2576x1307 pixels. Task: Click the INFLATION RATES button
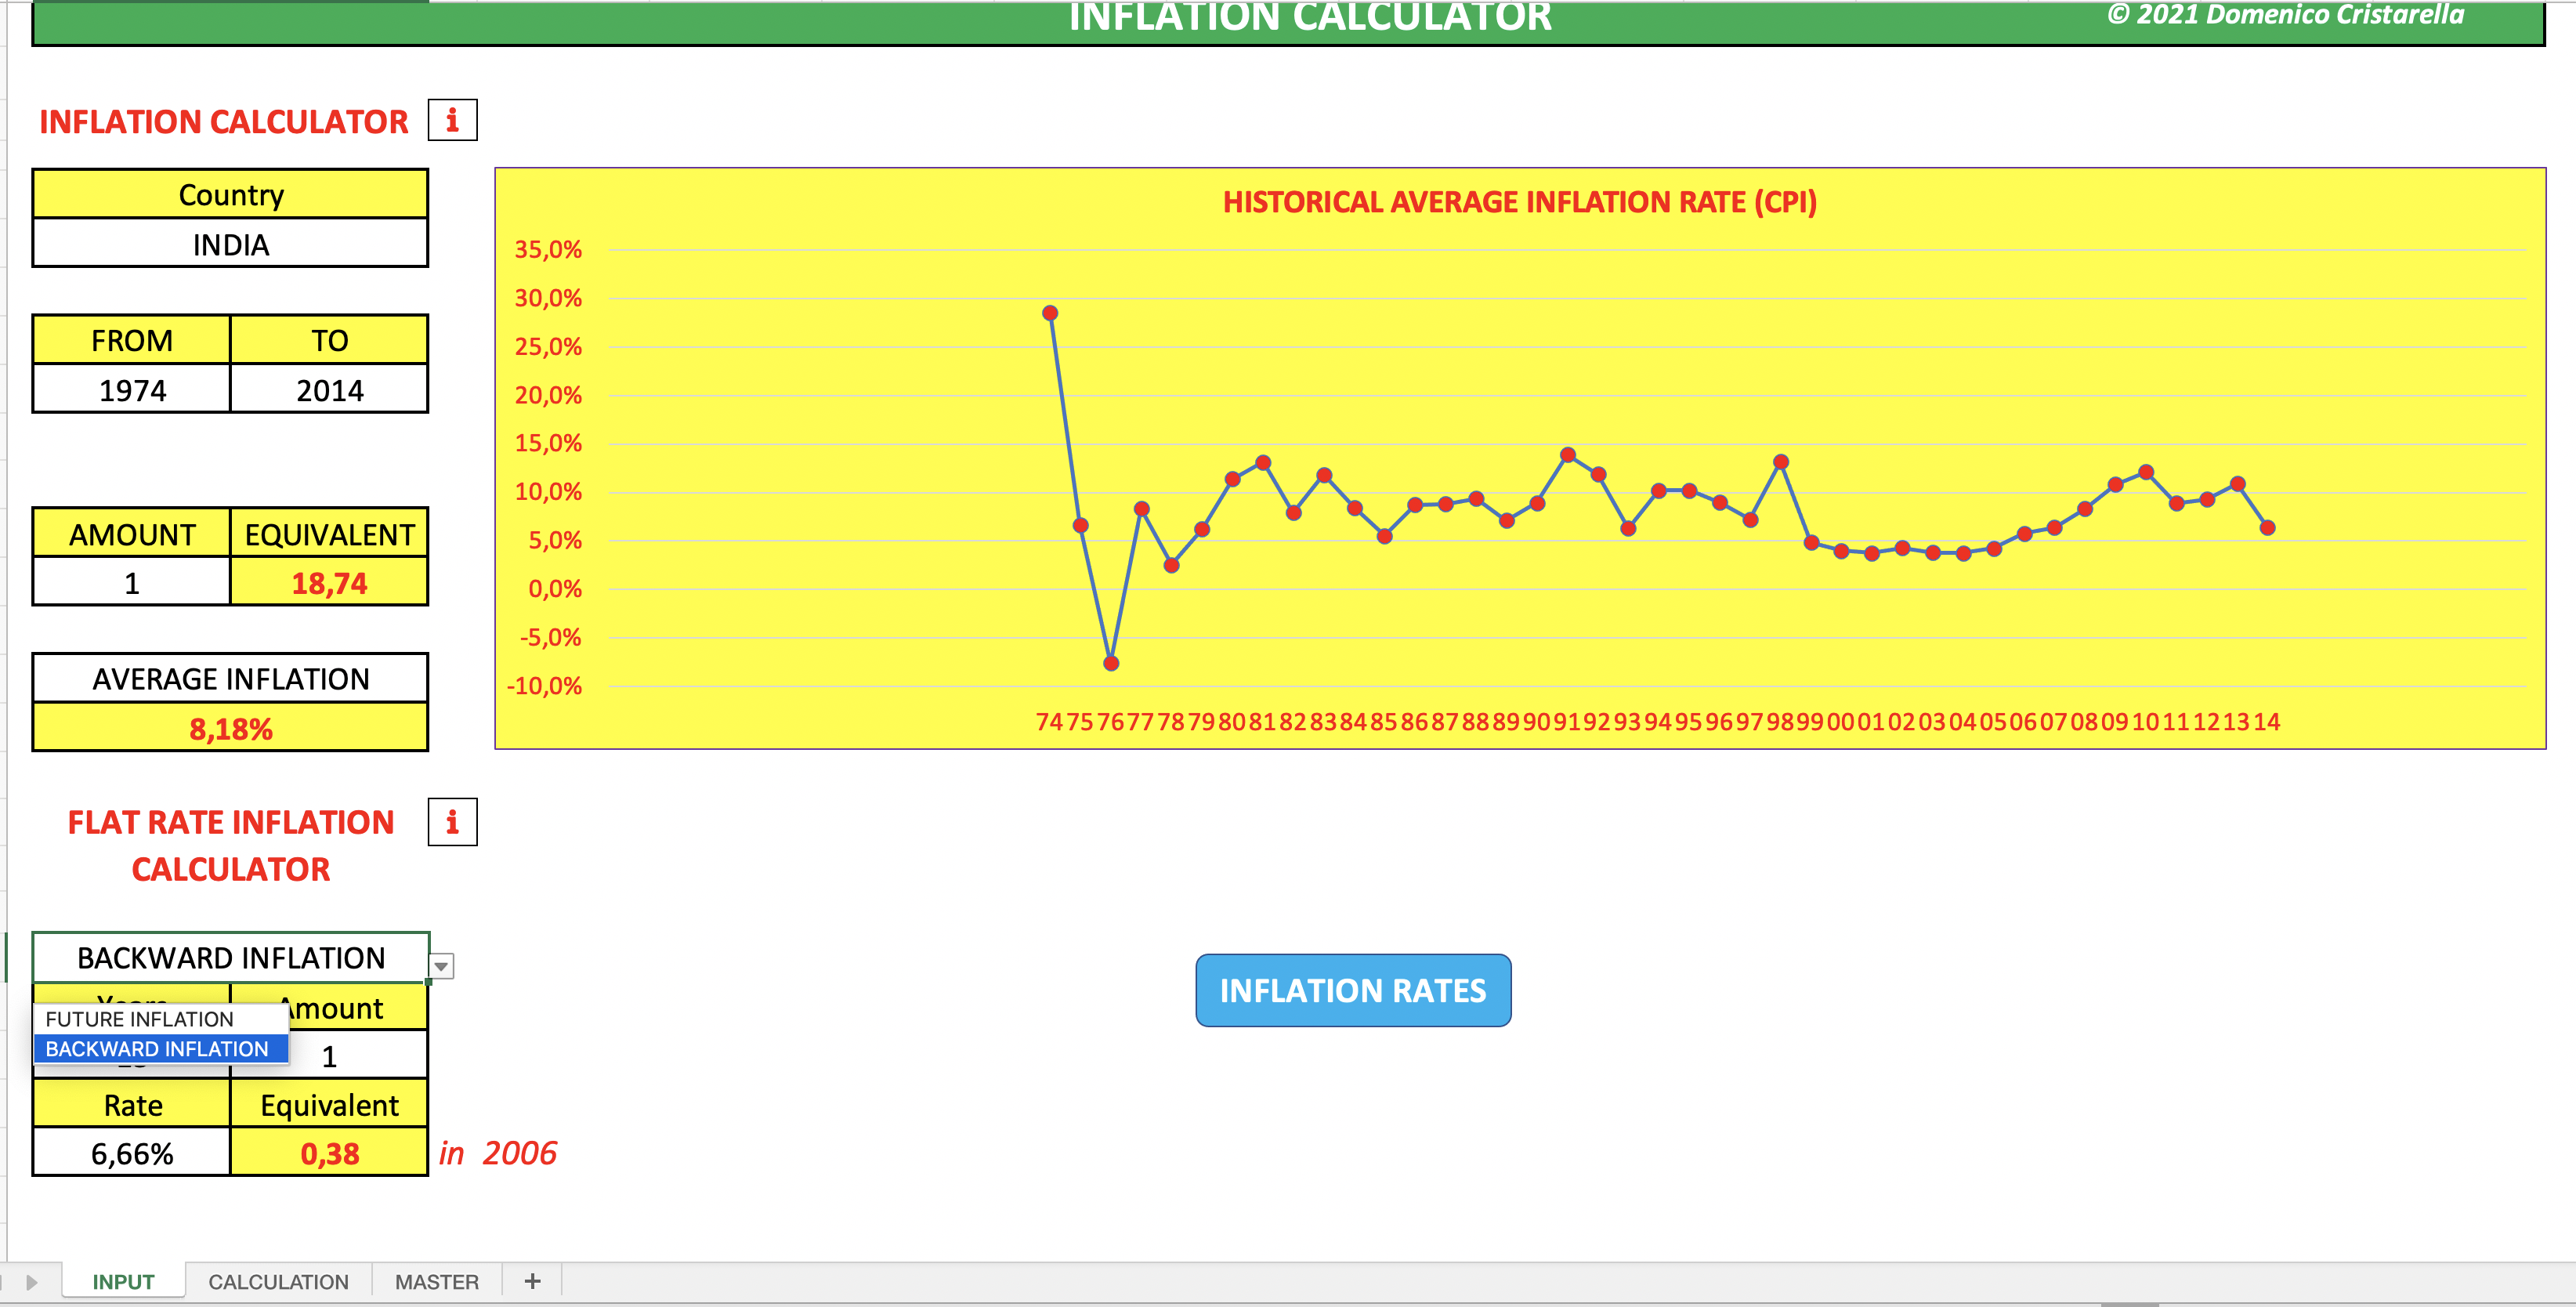[x=1353, y=990]
